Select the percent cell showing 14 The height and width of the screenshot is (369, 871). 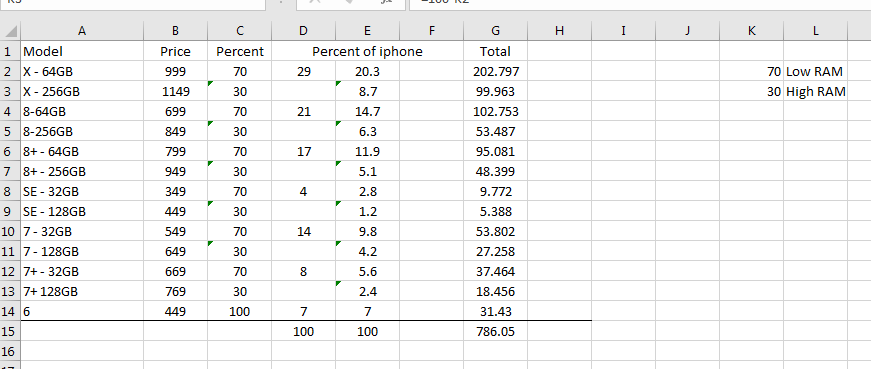click(x=303, y=232)
